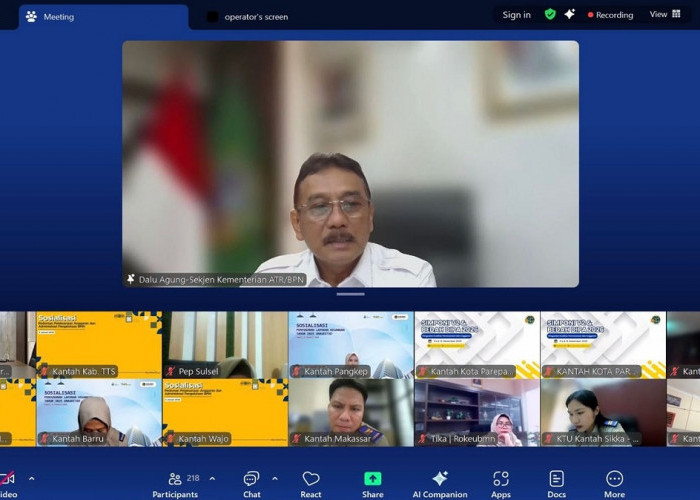This screenshot has width=700, height=500.
Task: Click the Sign in button
Action: tap(517, 15)
